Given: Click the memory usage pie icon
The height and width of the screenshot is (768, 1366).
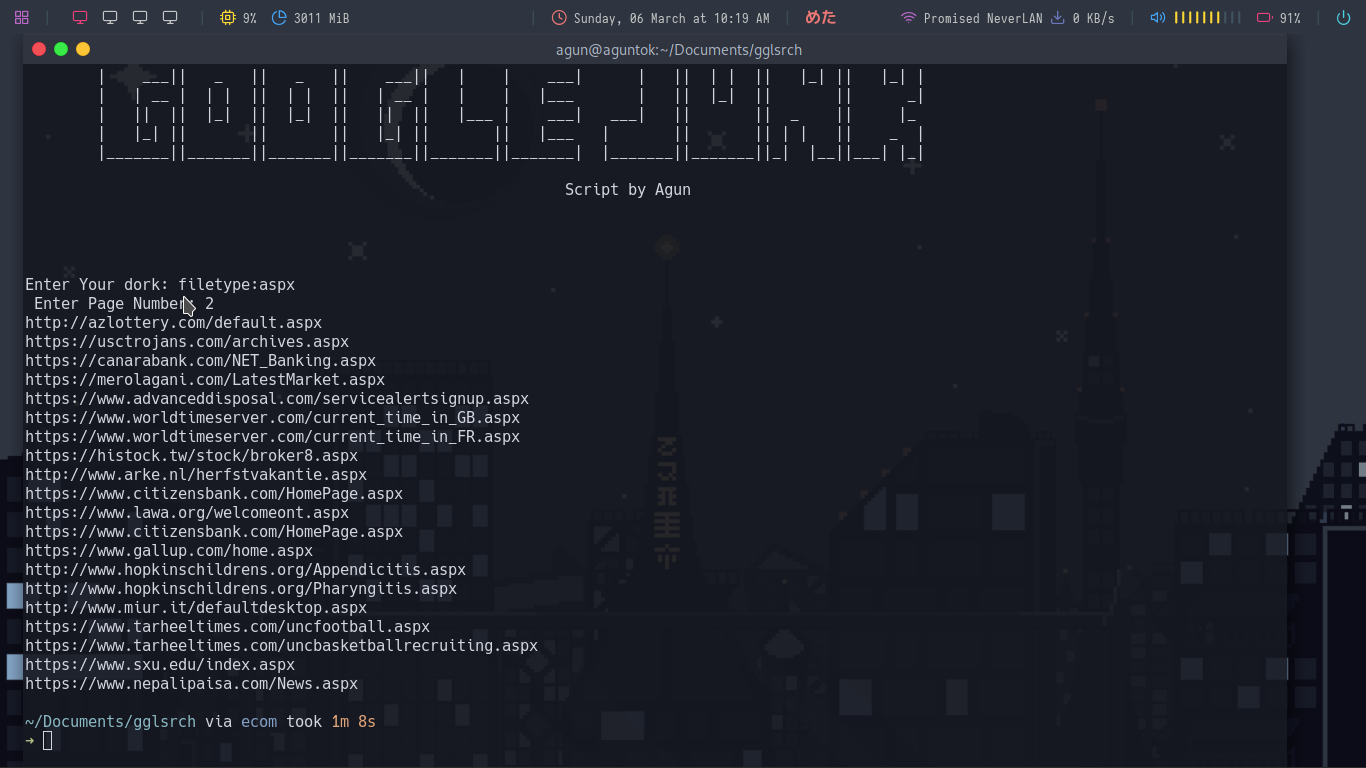Looking at the screenshot, I should (279, 18).
